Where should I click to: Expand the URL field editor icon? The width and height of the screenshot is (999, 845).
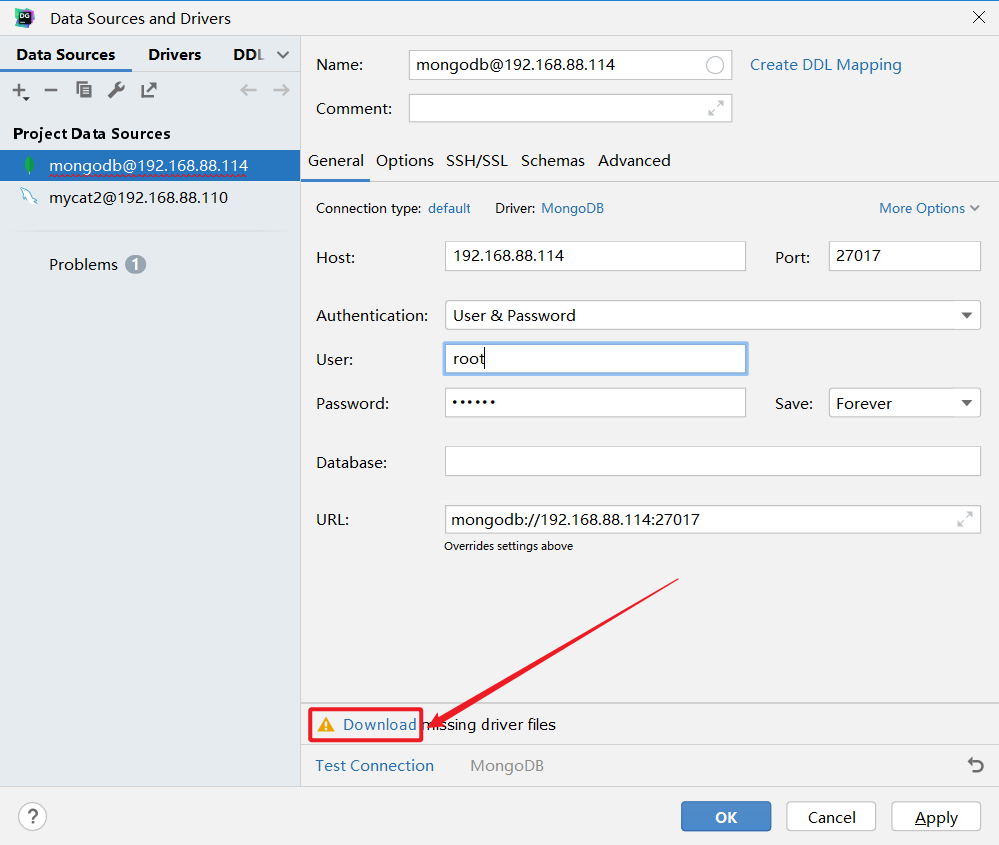(x=965, y=519)
